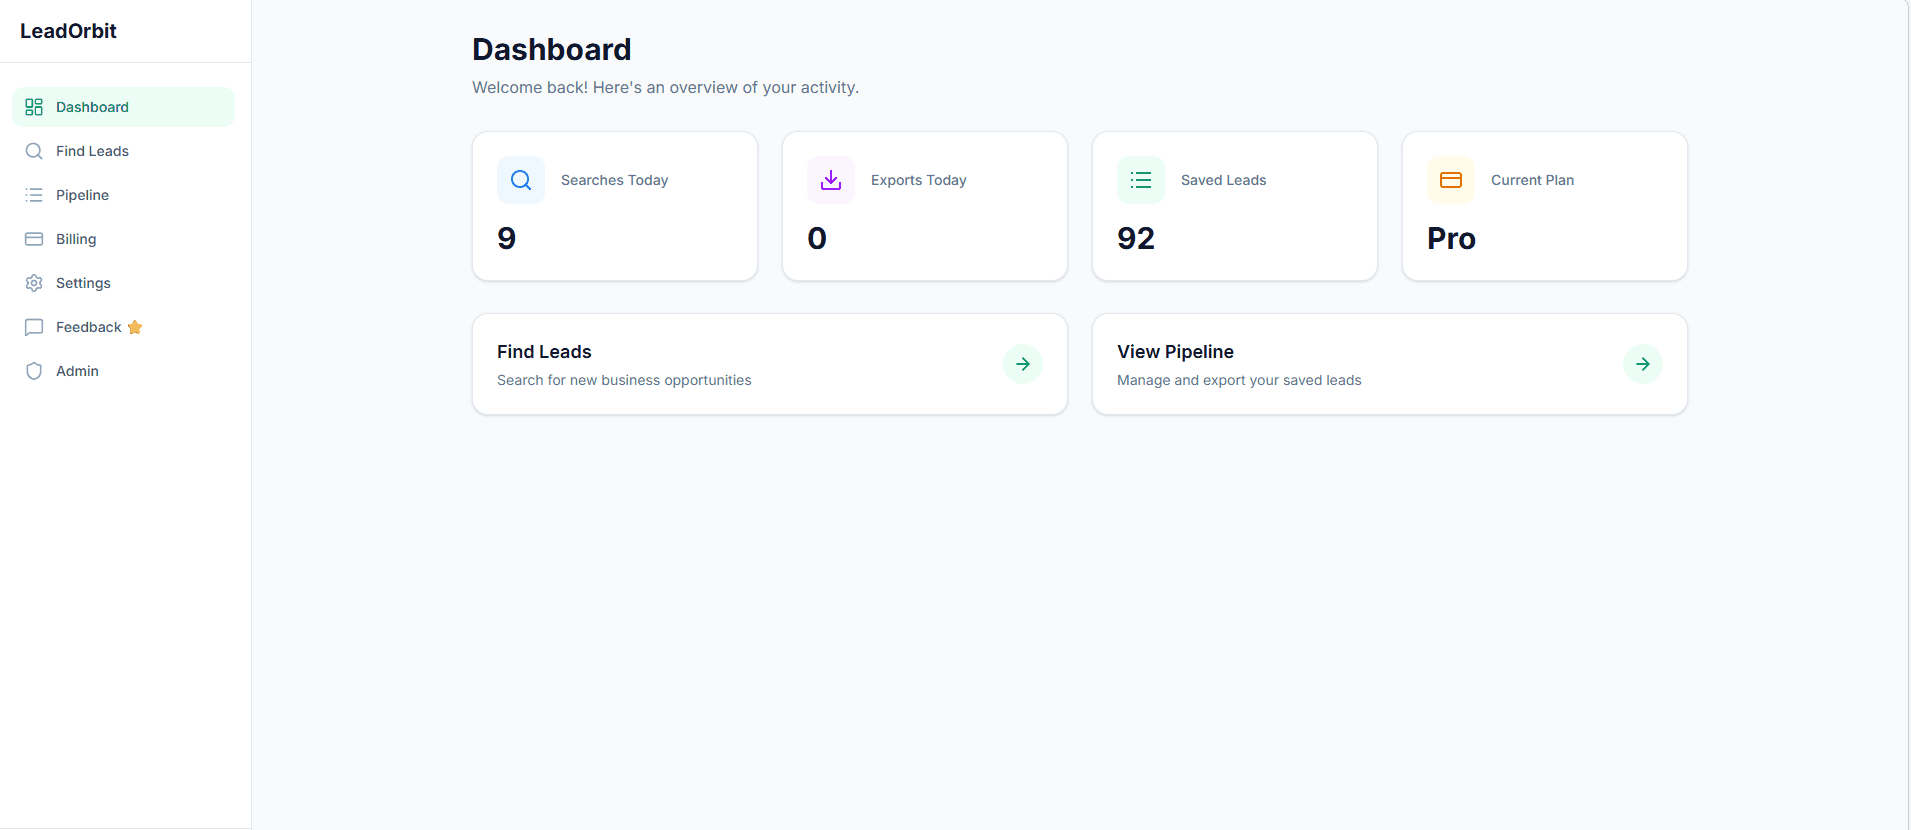The image size is (1911, 830).
Task: Select the Pipeline list icon in sidebar
Action: point(34,195)
